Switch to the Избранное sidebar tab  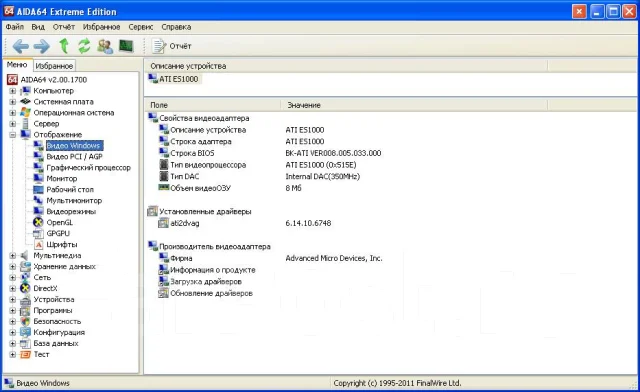click(54, 66)
